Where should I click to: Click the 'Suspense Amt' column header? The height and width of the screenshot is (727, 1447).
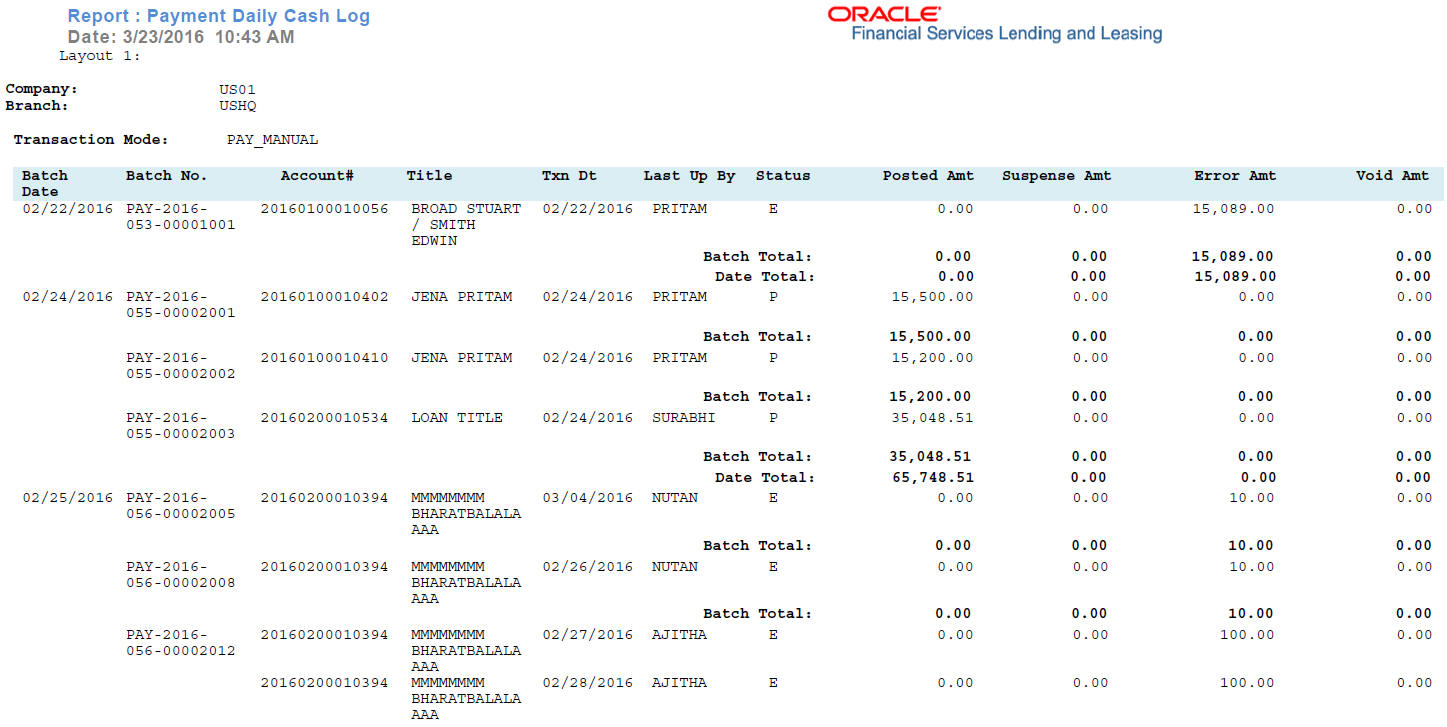(x=1057, y=175)
